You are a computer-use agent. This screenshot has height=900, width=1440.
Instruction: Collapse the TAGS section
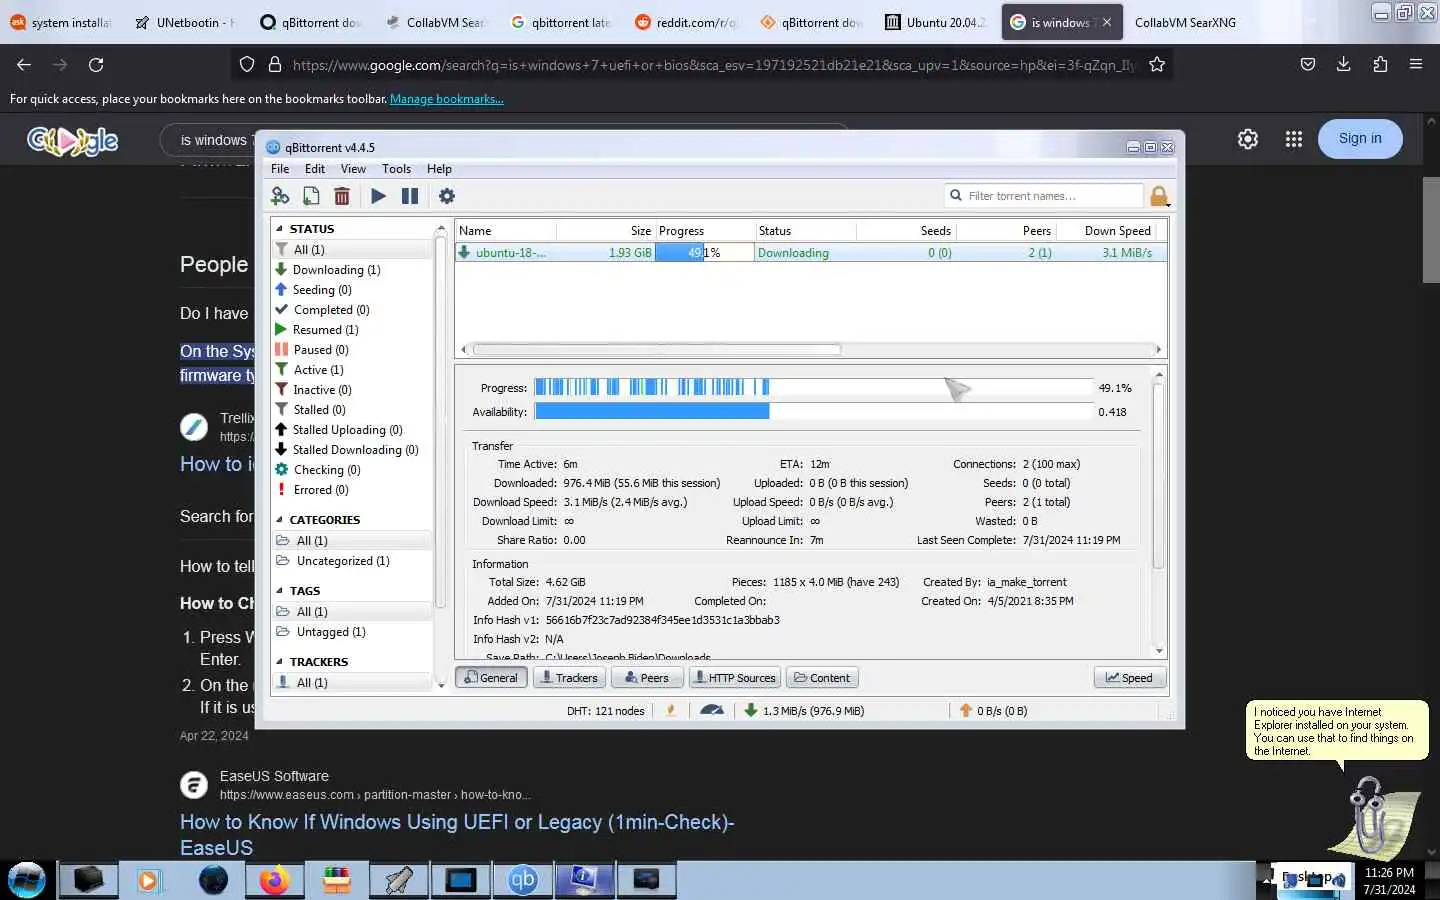pos(280,591)
